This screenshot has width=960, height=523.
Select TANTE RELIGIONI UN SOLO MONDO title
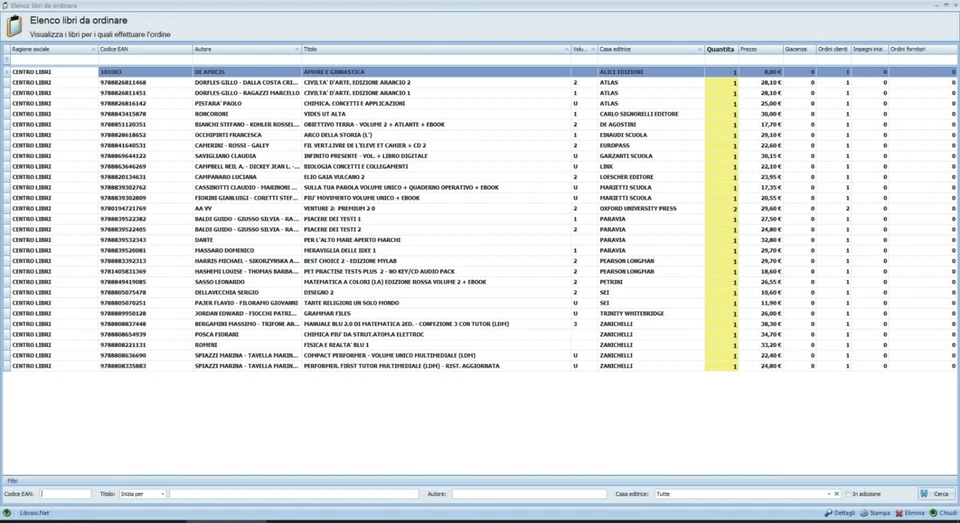[x=435, y=303]
